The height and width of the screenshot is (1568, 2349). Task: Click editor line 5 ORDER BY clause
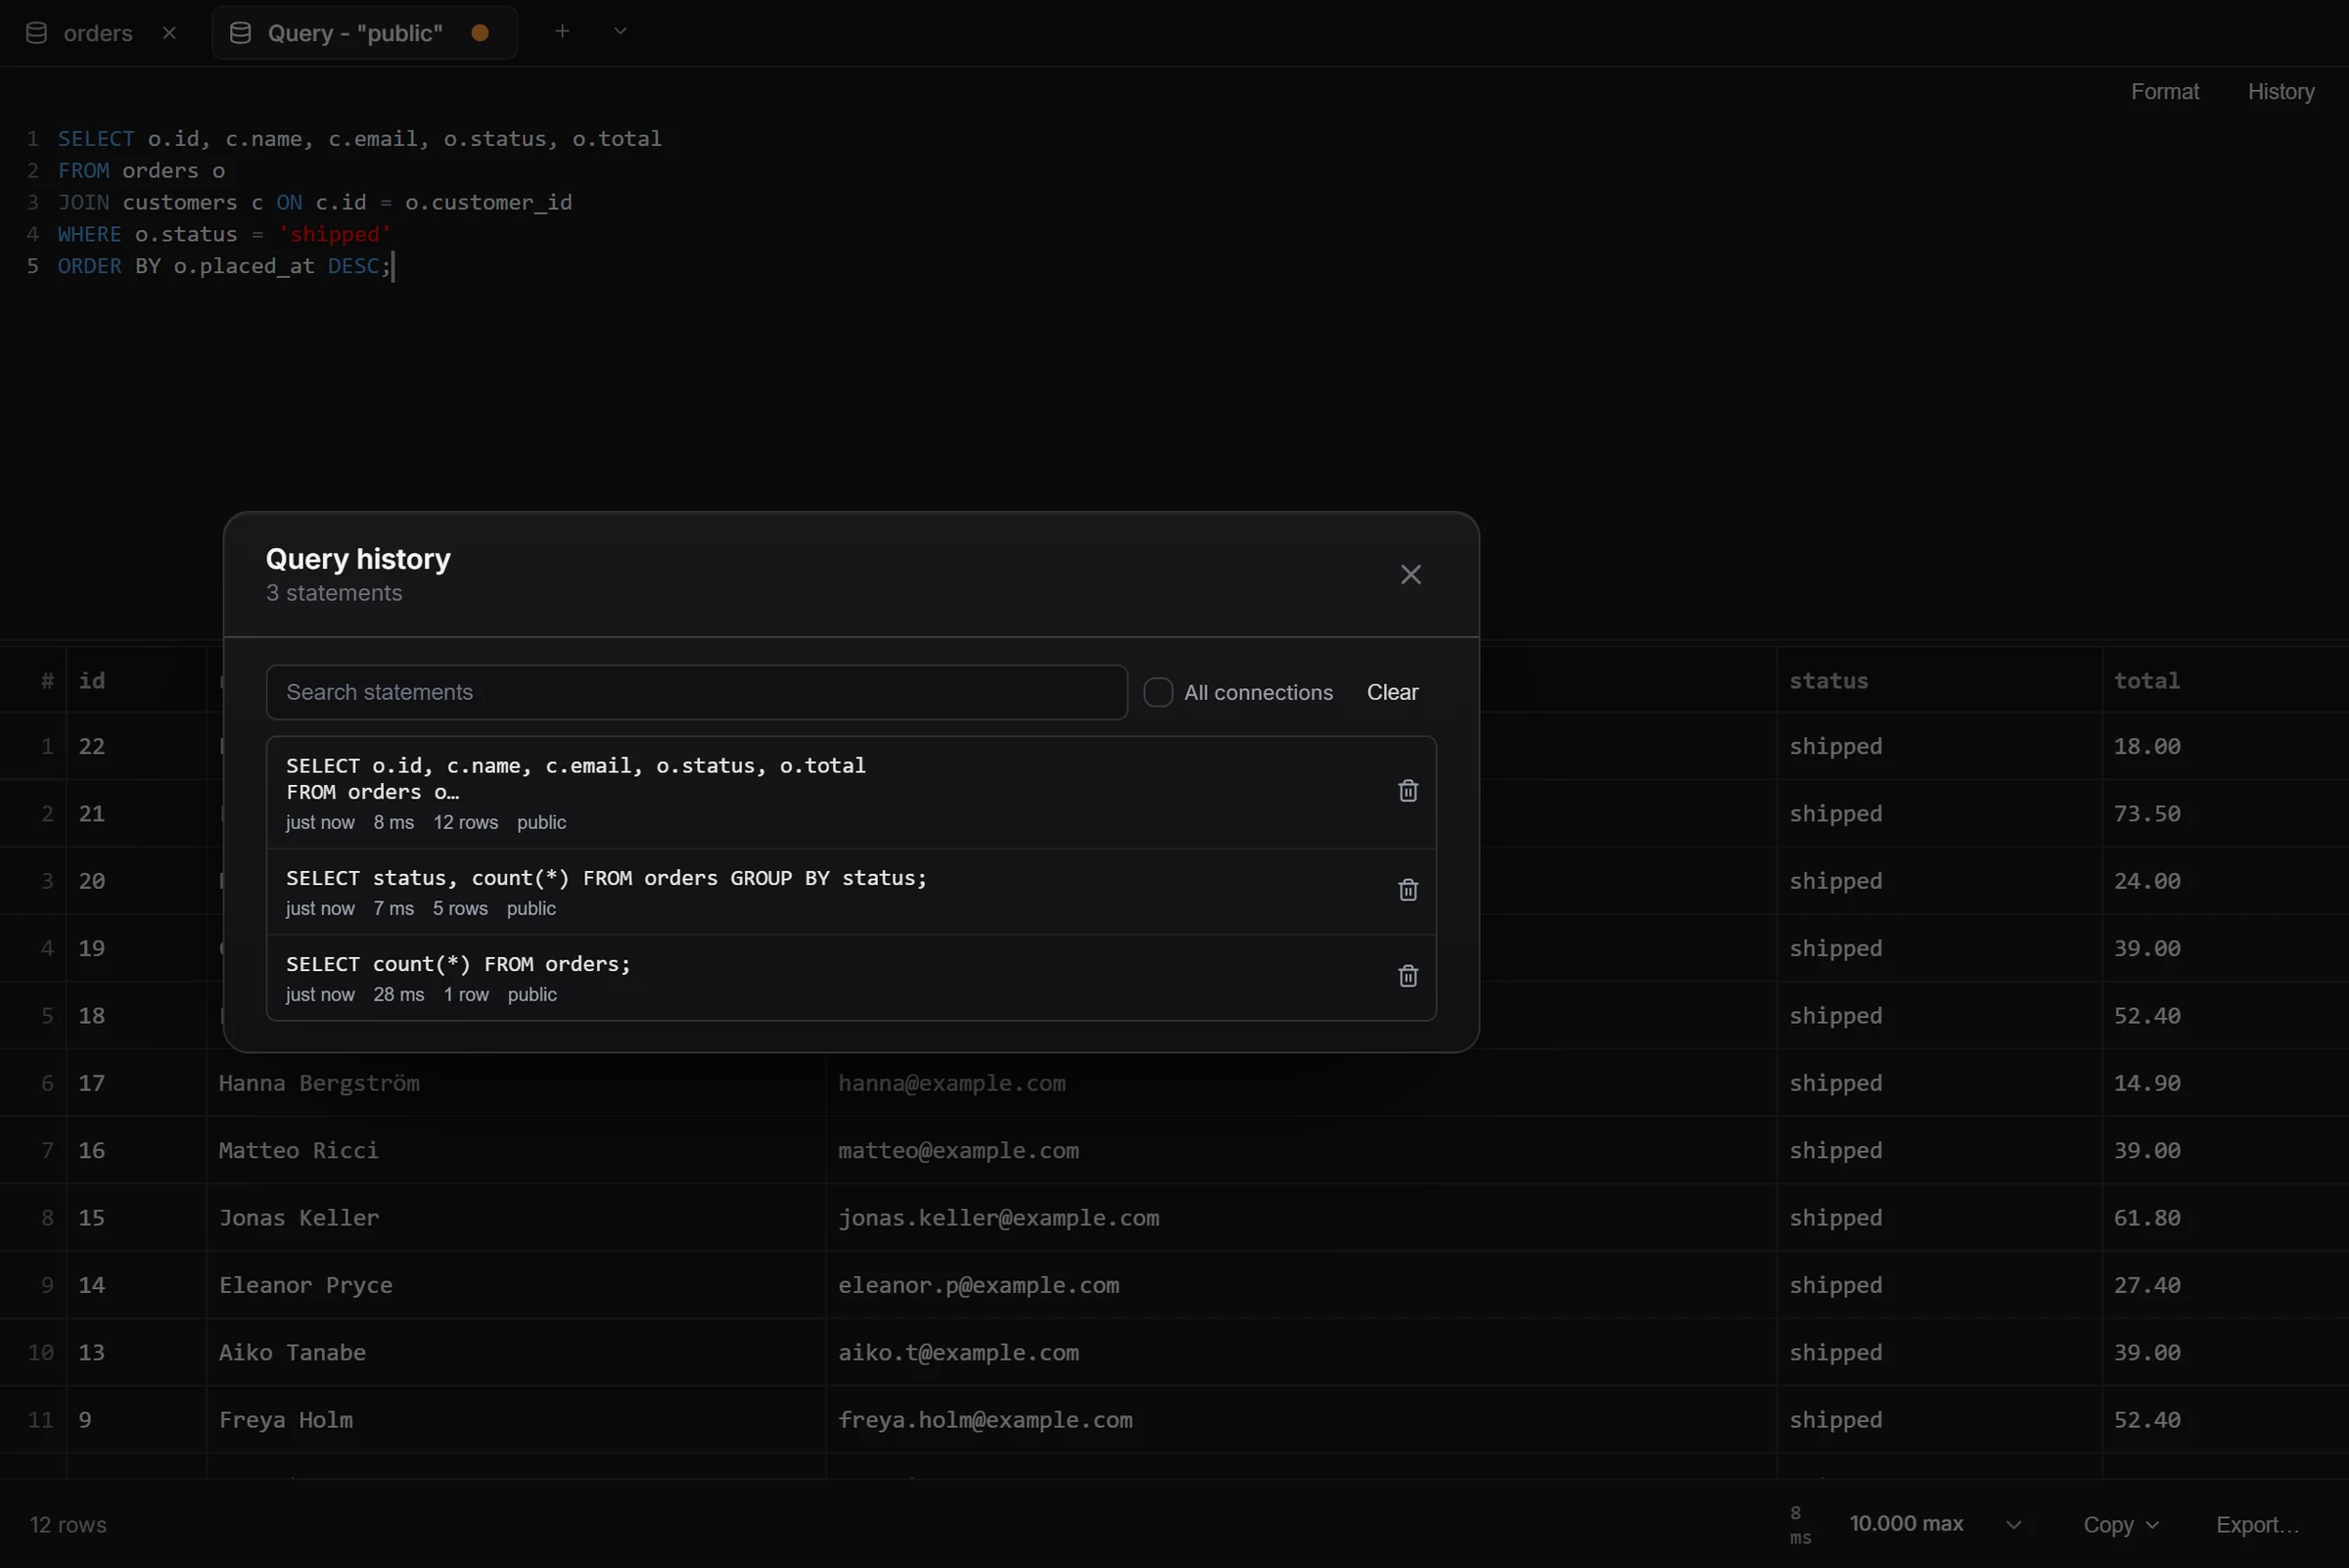(x=224, y=266)
